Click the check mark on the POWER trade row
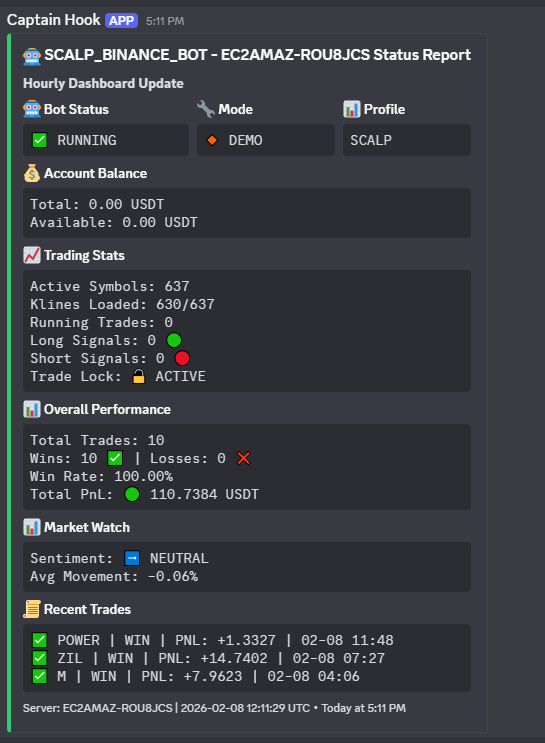The image size is (545, 743). tap(39, 640)
